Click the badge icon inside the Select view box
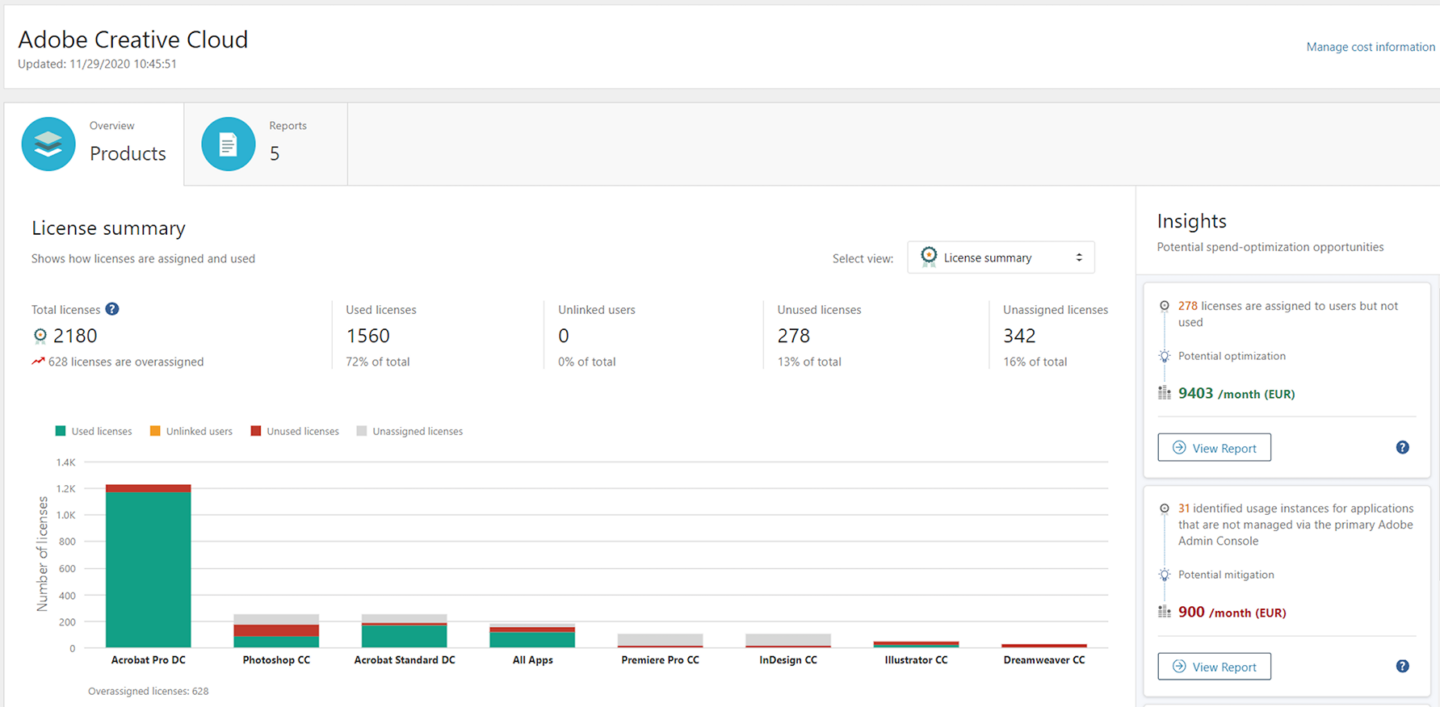 click(x=929, y=257)
